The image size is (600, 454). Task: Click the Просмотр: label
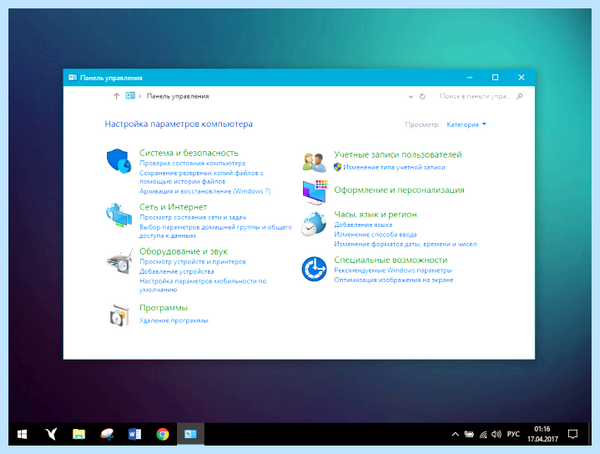click(422, 125)
